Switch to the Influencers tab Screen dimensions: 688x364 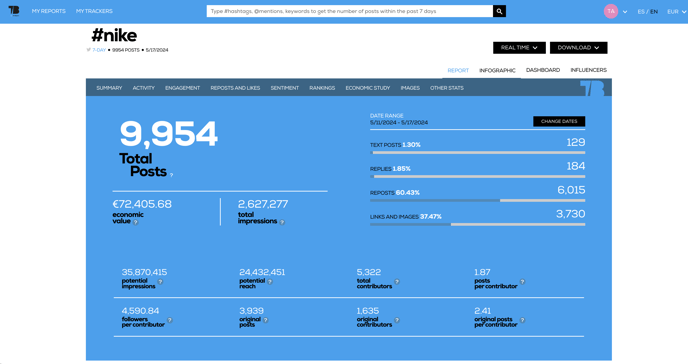[x=588, y=70]
